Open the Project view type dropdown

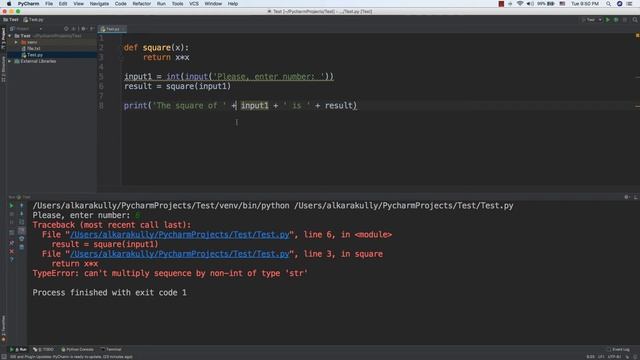26,29
